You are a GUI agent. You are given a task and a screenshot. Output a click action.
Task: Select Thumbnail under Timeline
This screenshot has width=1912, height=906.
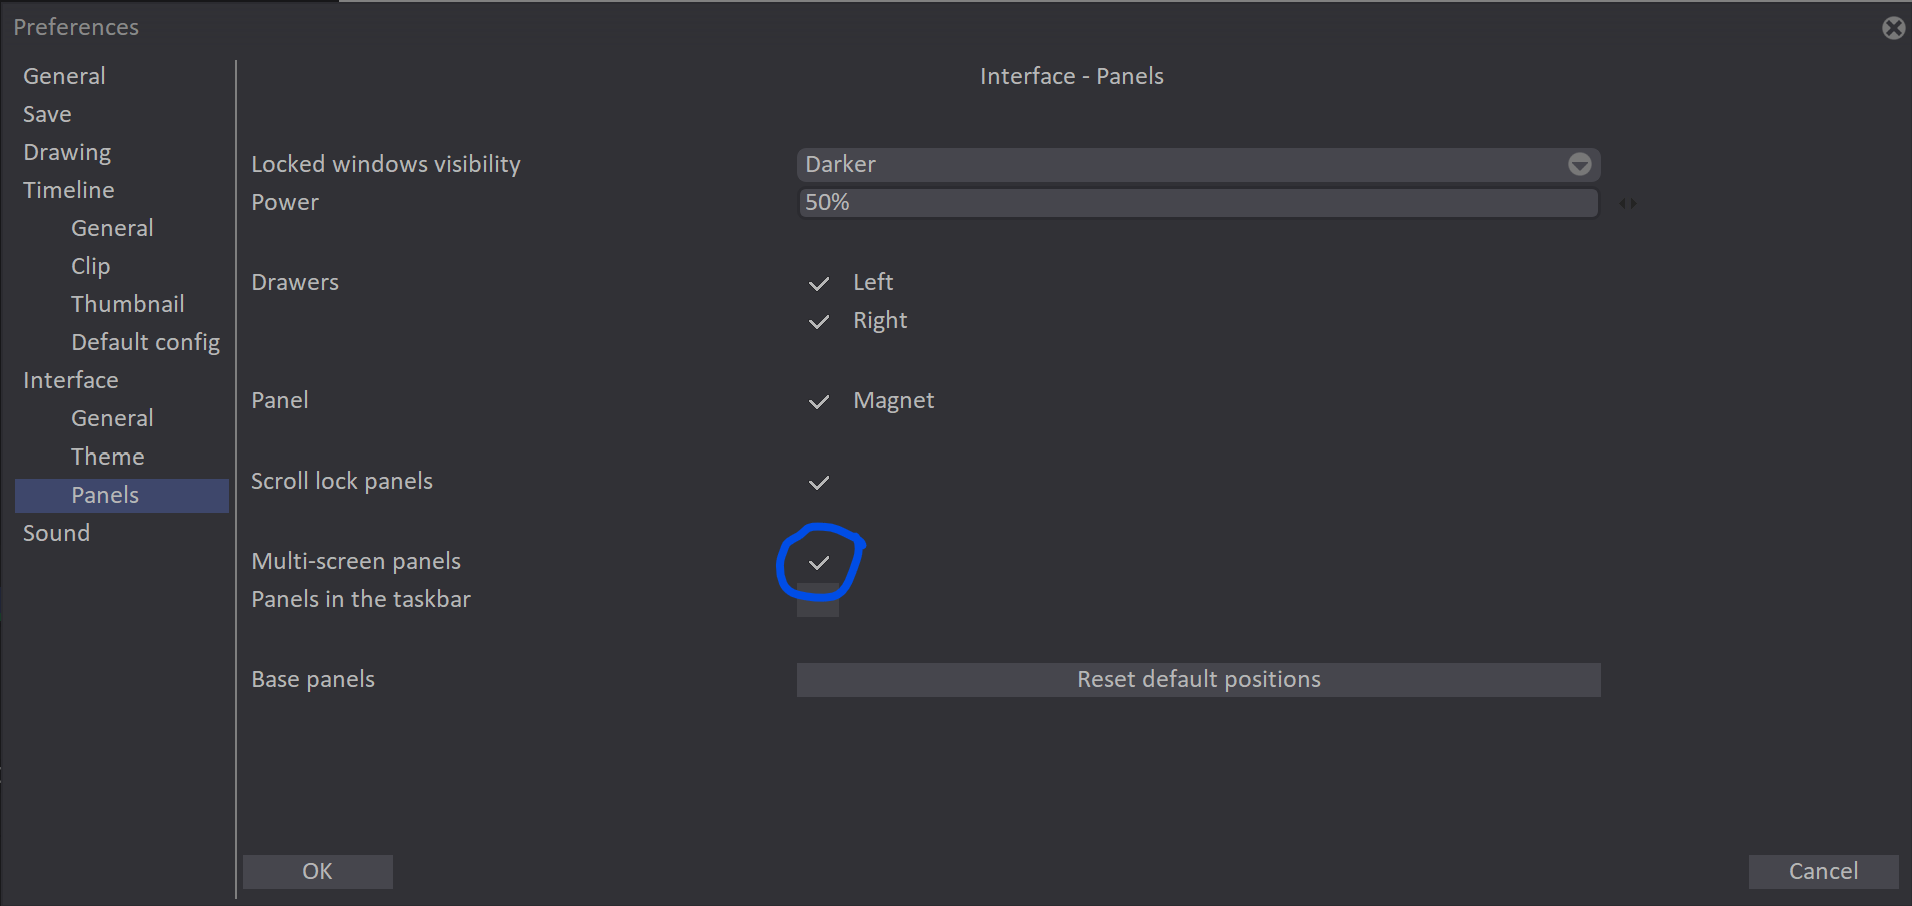pyautogui.click(x=128, y=304)
